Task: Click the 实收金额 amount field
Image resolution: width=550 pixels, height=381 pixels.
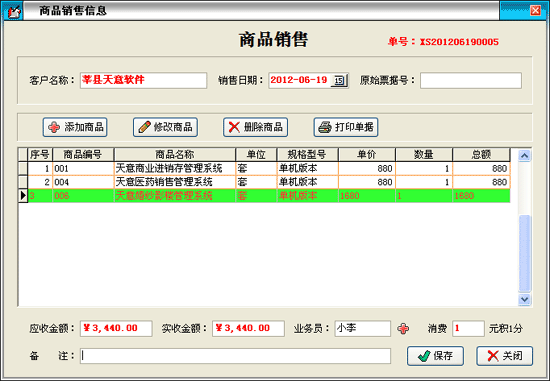Action: pos(248,328)
